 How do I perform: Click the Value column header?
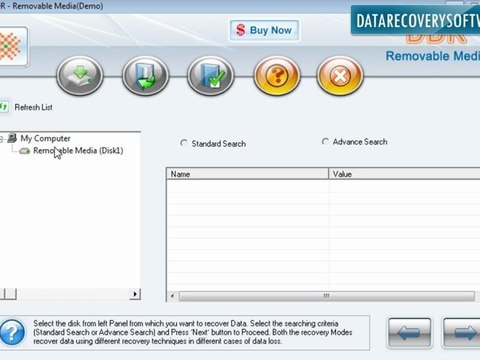coord(404,174)
